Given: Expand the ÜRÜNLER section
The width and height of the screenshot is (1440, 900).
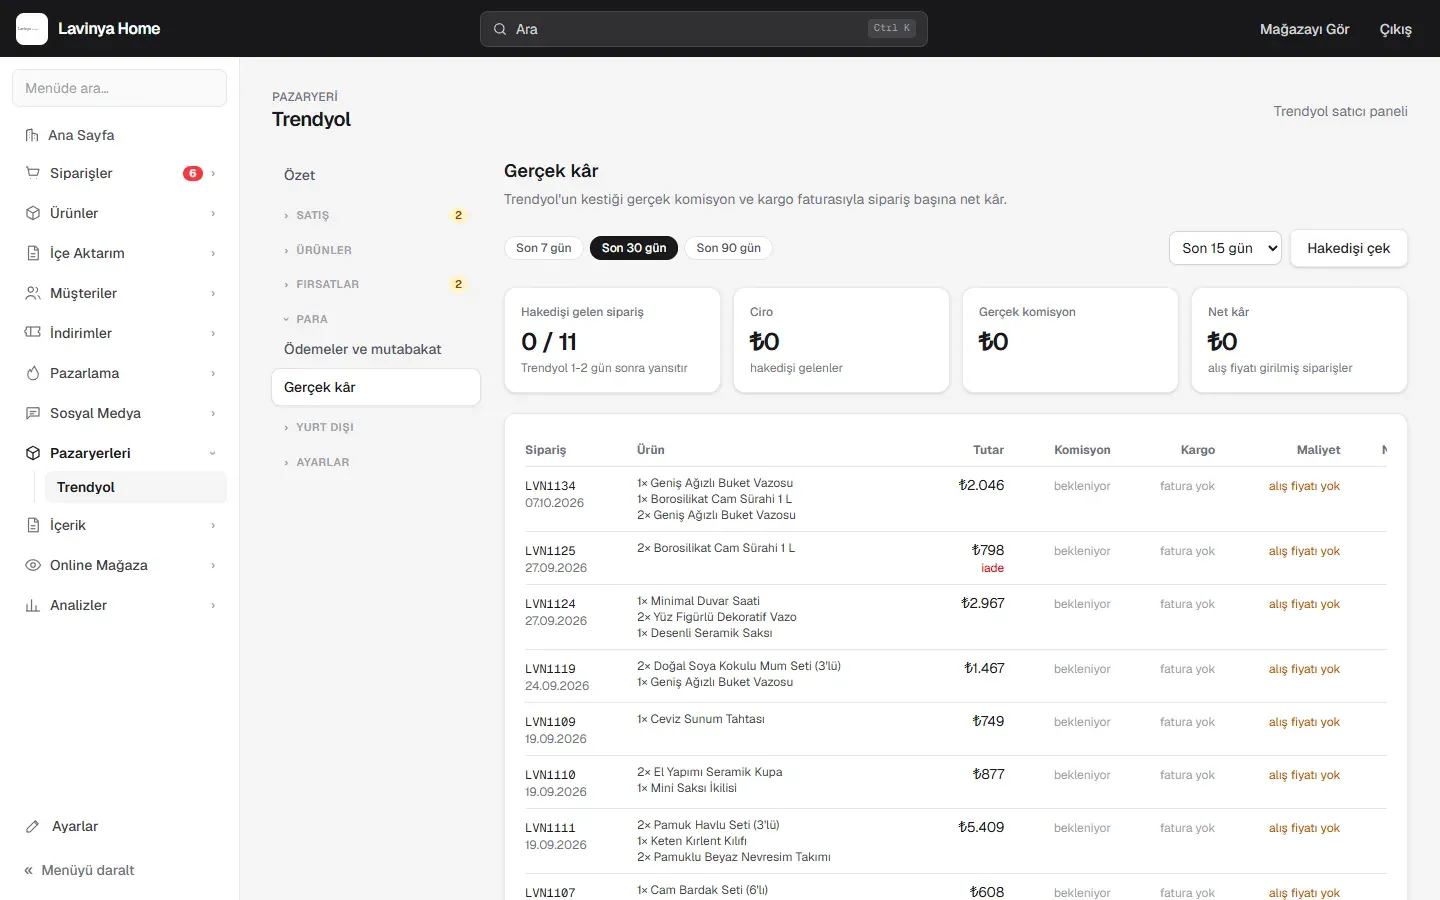Looking at the screenshot, I should (376, 250).
